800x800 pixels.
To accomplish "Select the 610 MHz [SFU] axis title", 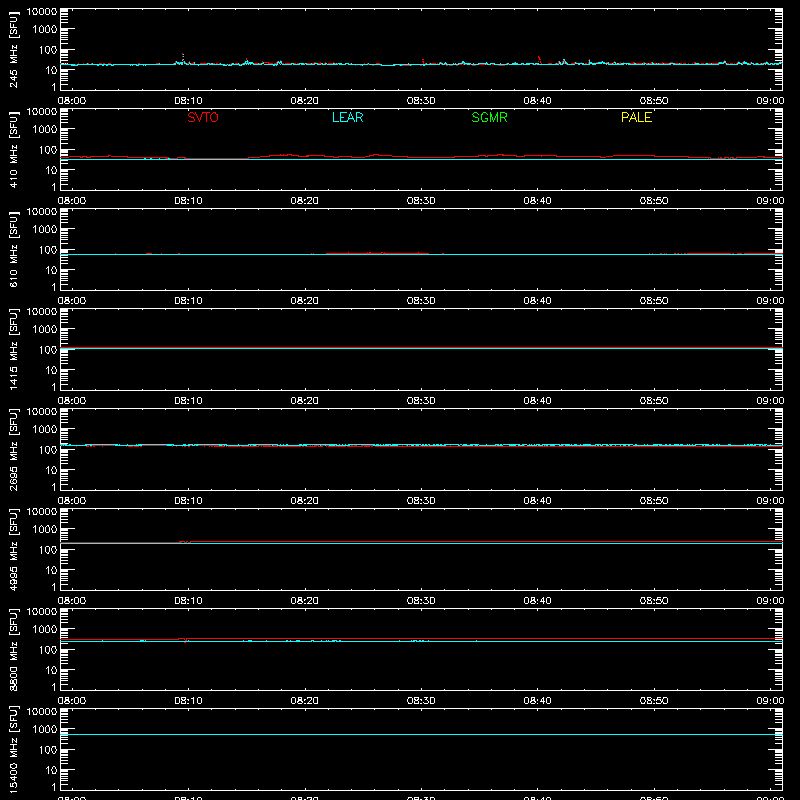I will click(x=13, y=249).
